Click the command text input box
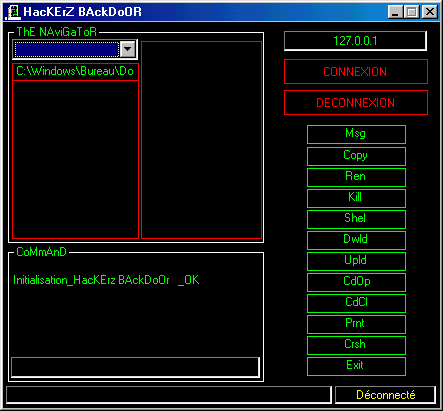This screenshot has width=443, height=411. click(x=135, y=367)
